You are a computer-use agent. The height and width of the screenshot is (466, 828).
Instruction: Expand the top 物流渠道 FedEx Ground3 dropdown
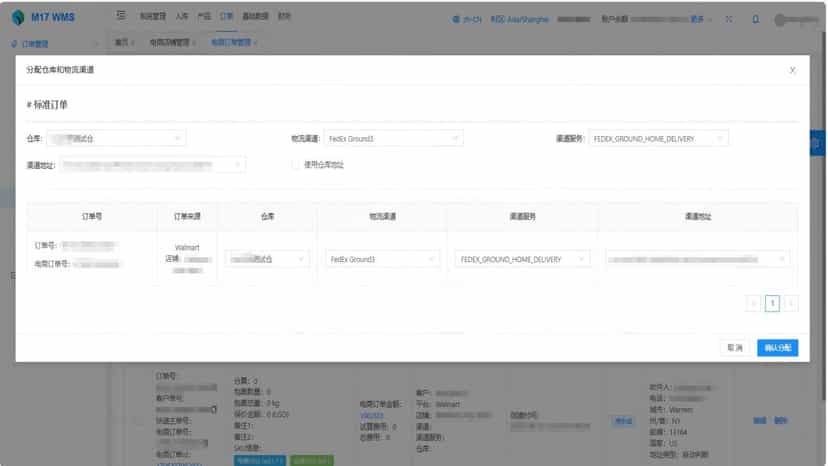[x=393, y=138]
